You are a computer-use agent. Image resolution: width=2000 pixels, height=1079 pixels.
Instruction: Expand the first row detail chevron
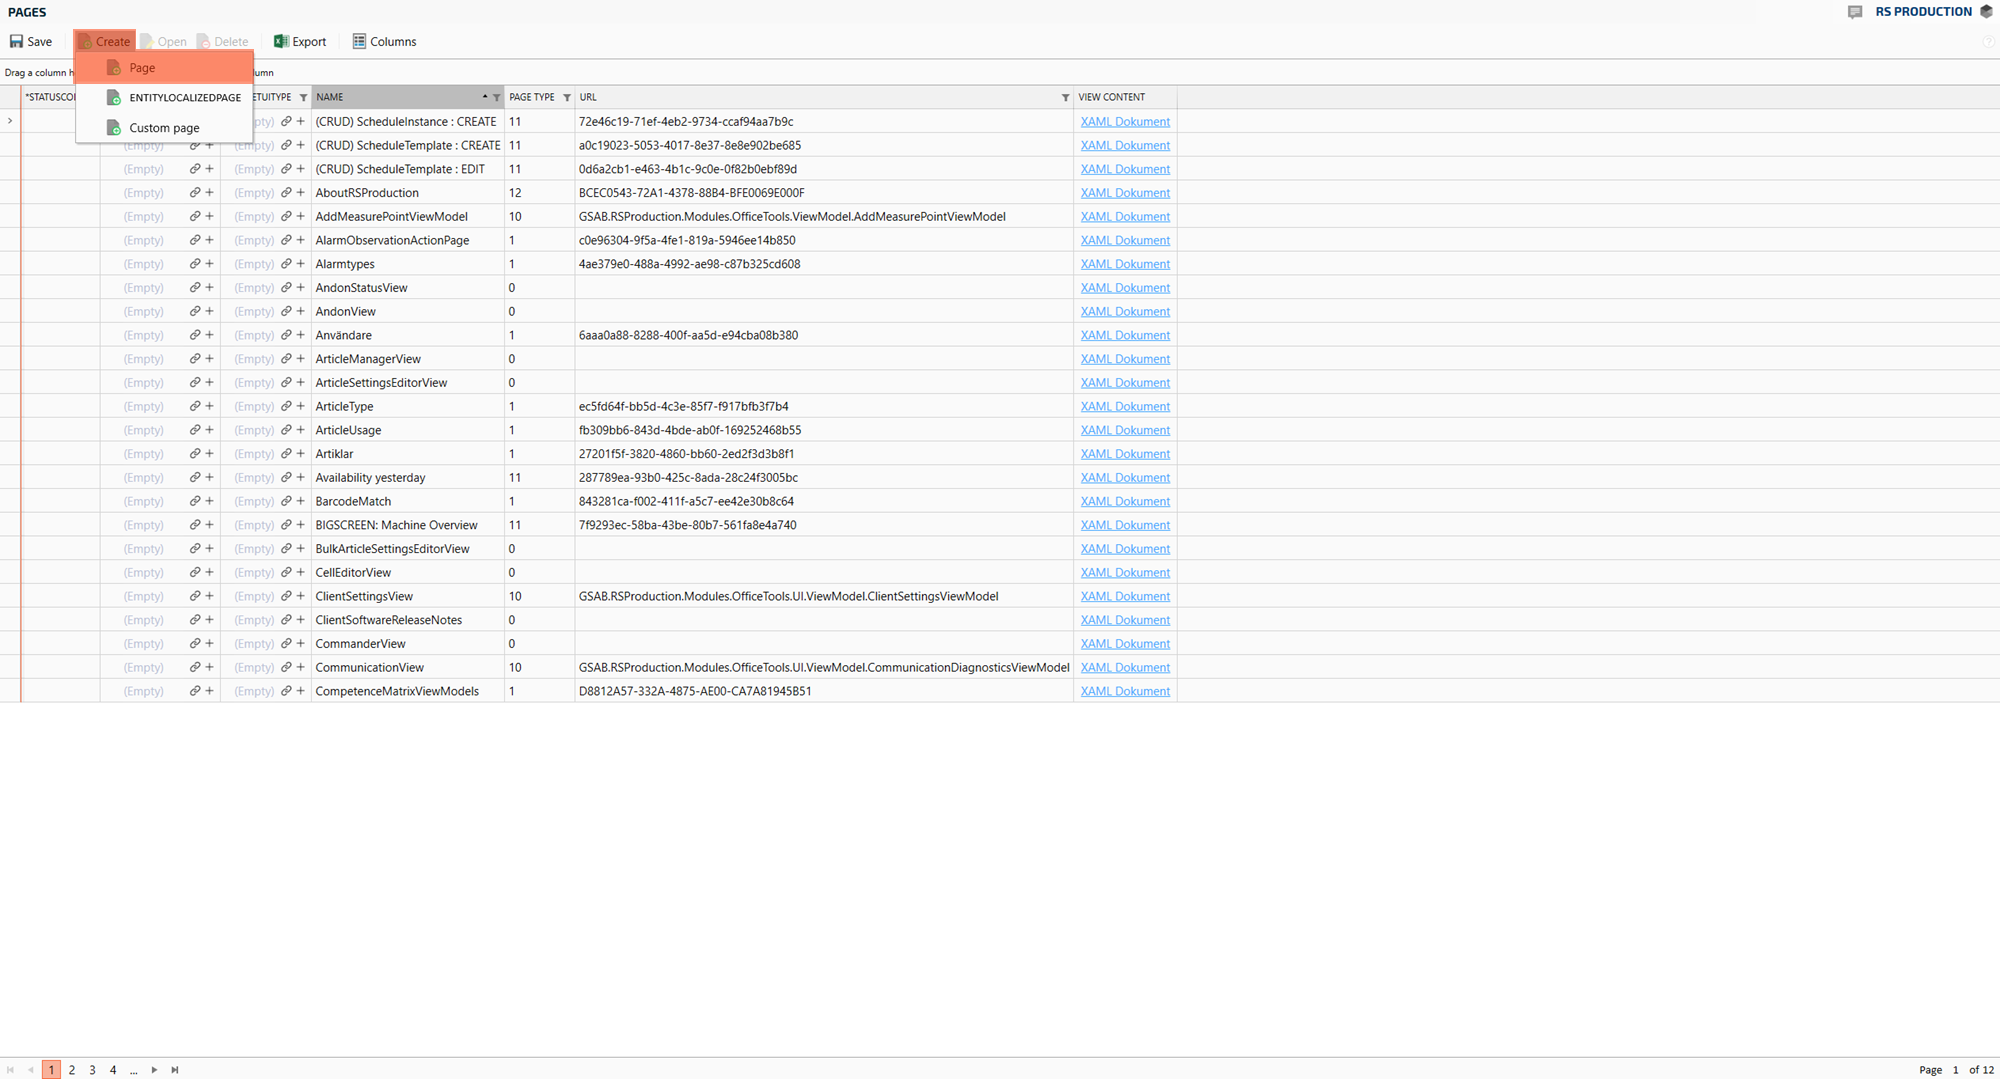[x=10, y=121]
